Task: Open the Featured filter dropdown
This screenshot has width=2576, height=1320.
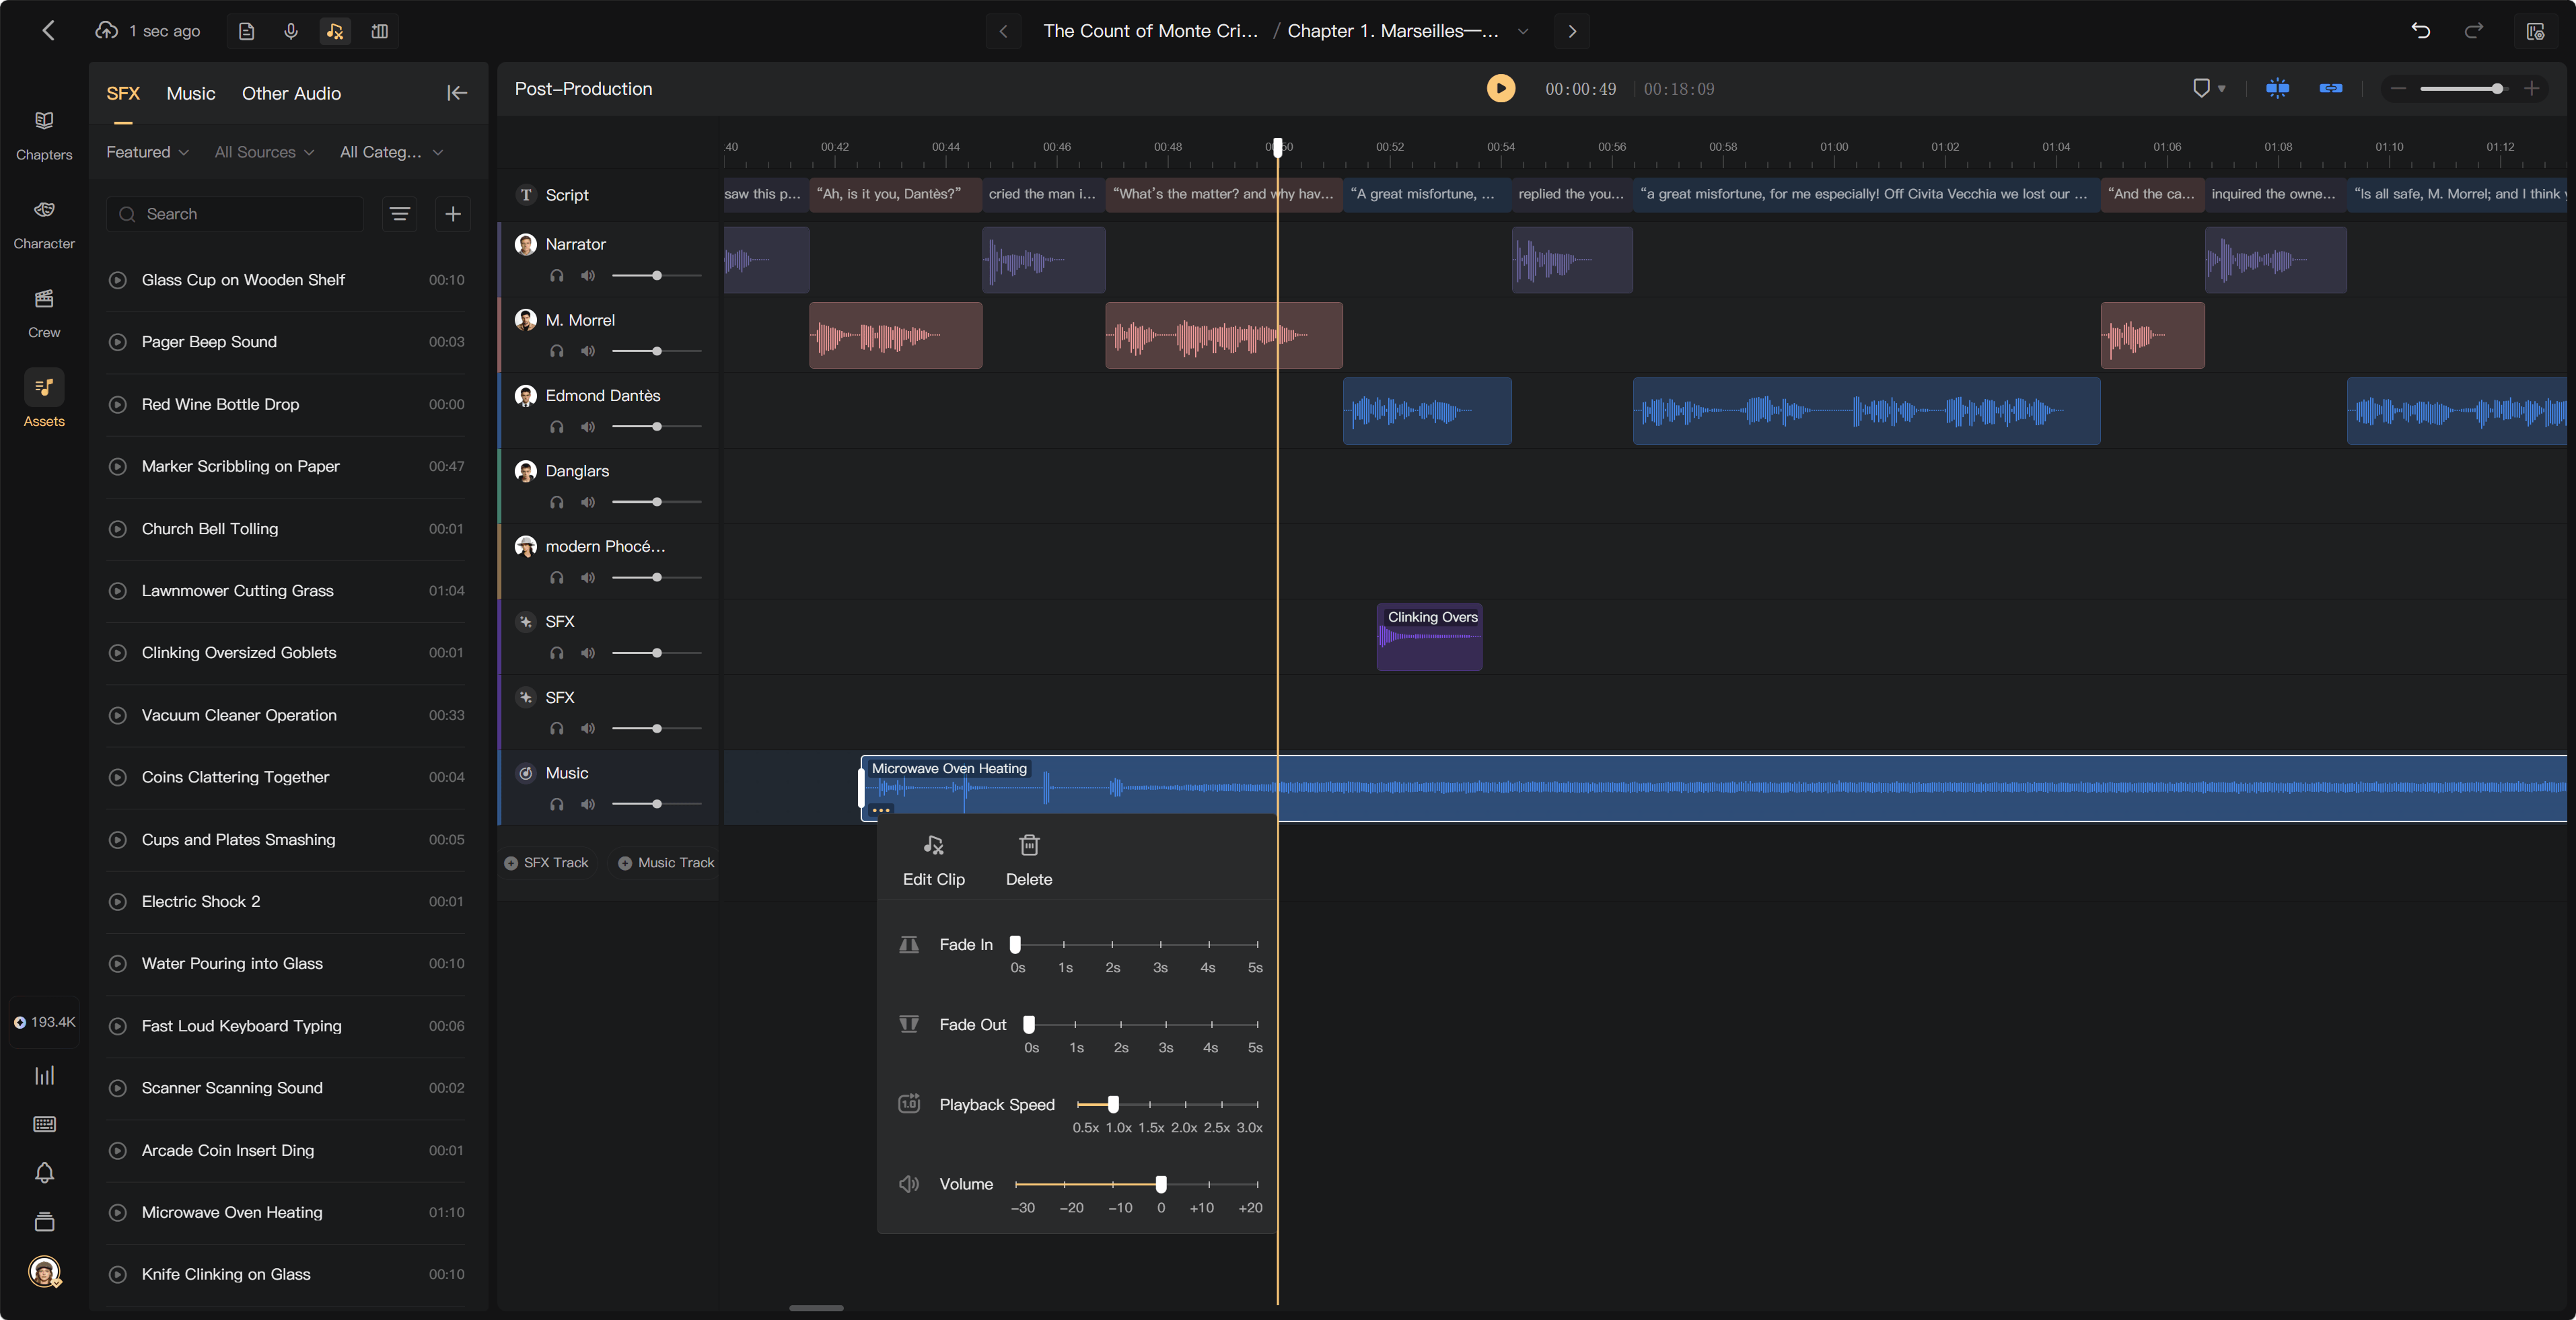Action: (147, 152)
